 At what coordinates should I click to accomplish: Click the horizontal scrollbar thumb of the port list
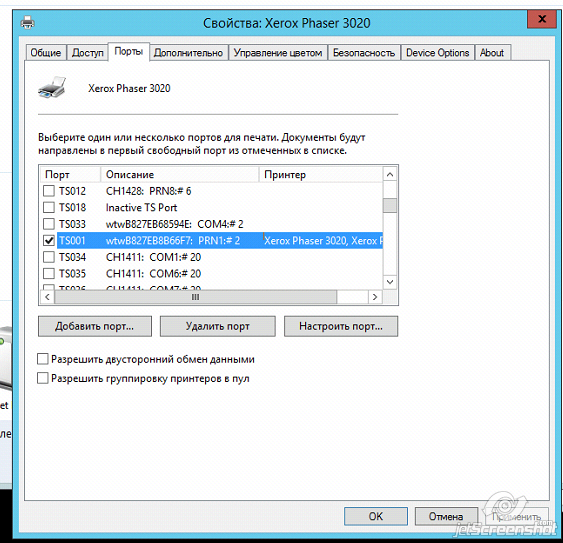point(196,297)
